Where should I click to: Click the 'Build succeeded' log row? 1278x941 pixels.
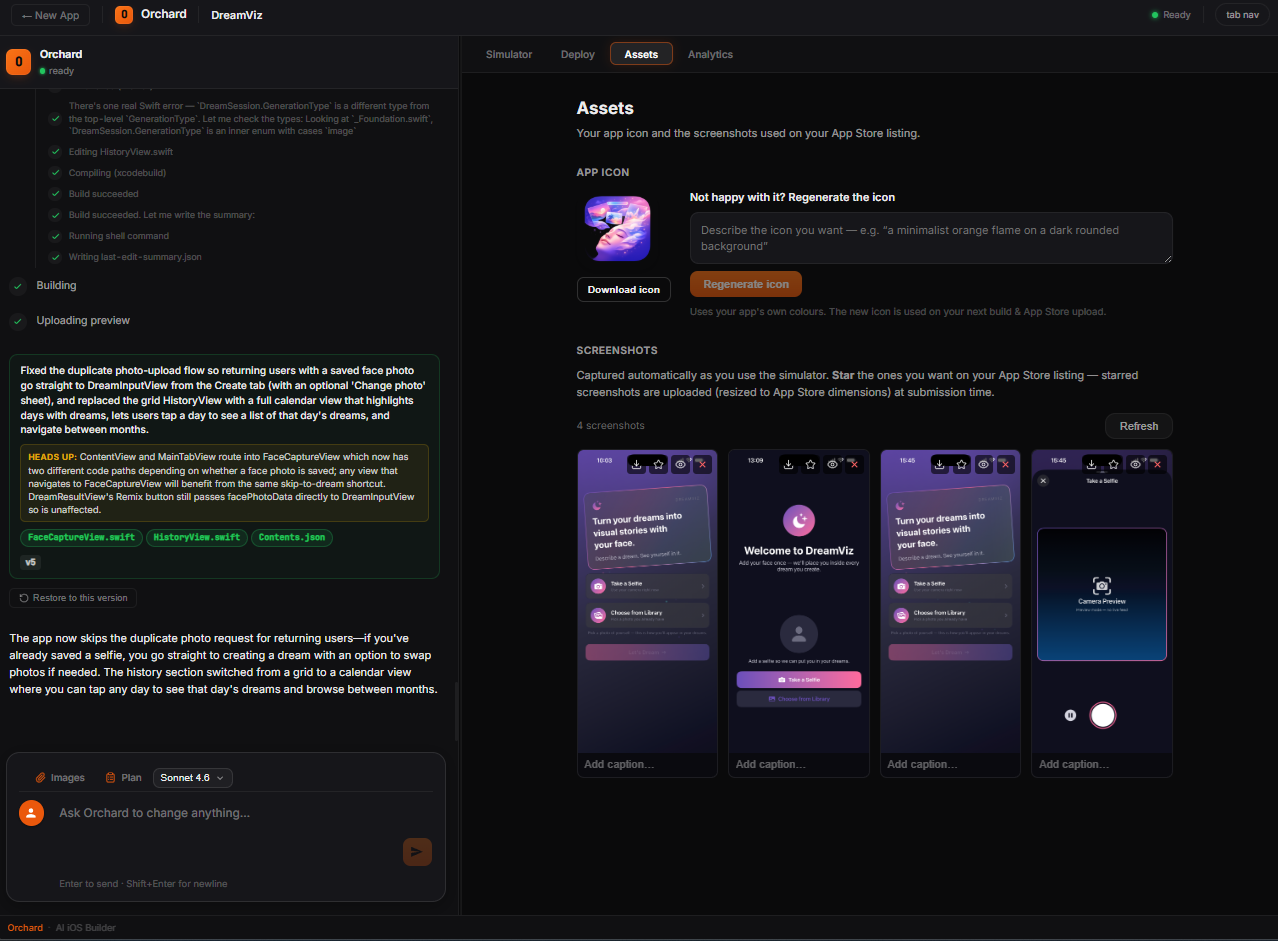pyautogui.click(x=103, y=194)
